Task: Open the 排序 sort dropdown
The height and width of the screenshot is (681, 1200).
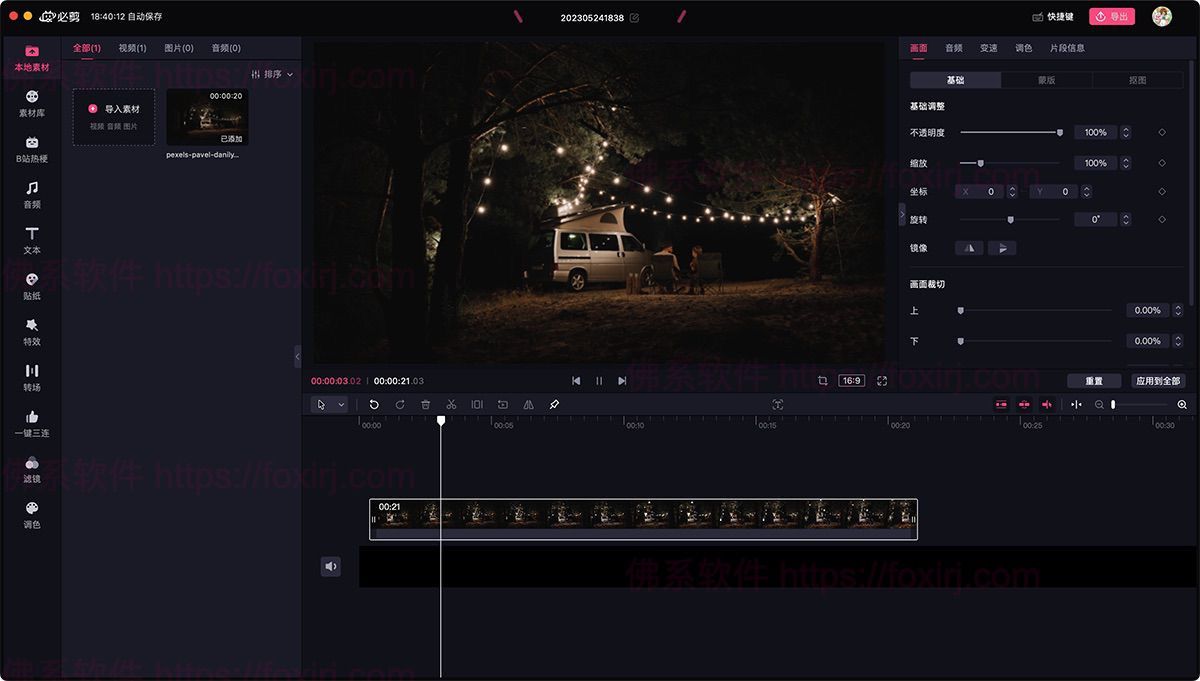Action: (272, 74)
